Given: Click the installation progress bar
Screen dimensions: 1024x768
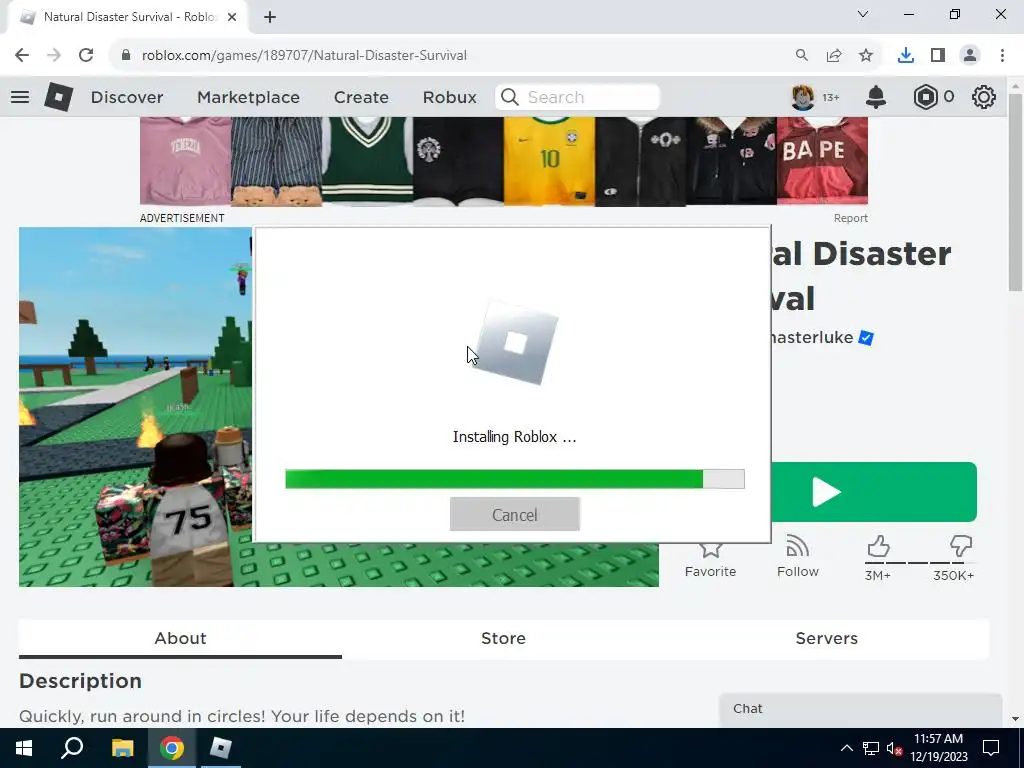Looking at the screenshot, I should (x=515, y=479).
